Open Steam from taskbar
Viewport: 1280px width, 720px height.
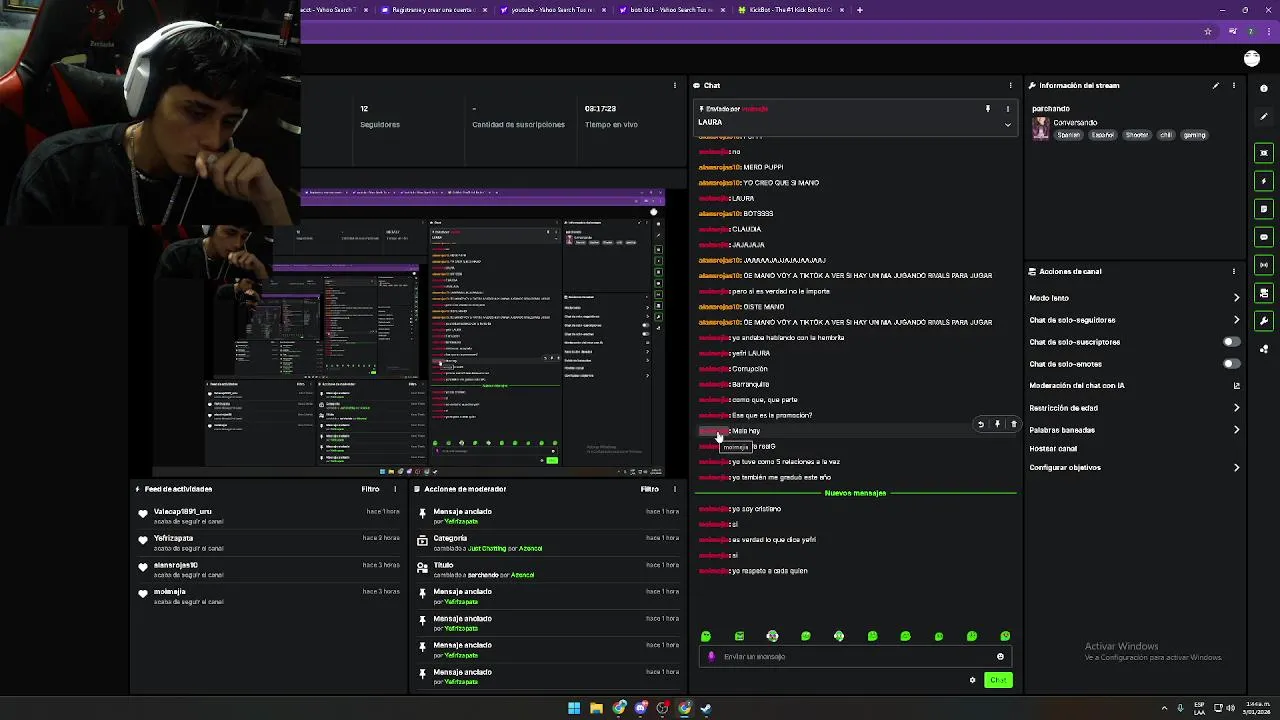(706, 708)
